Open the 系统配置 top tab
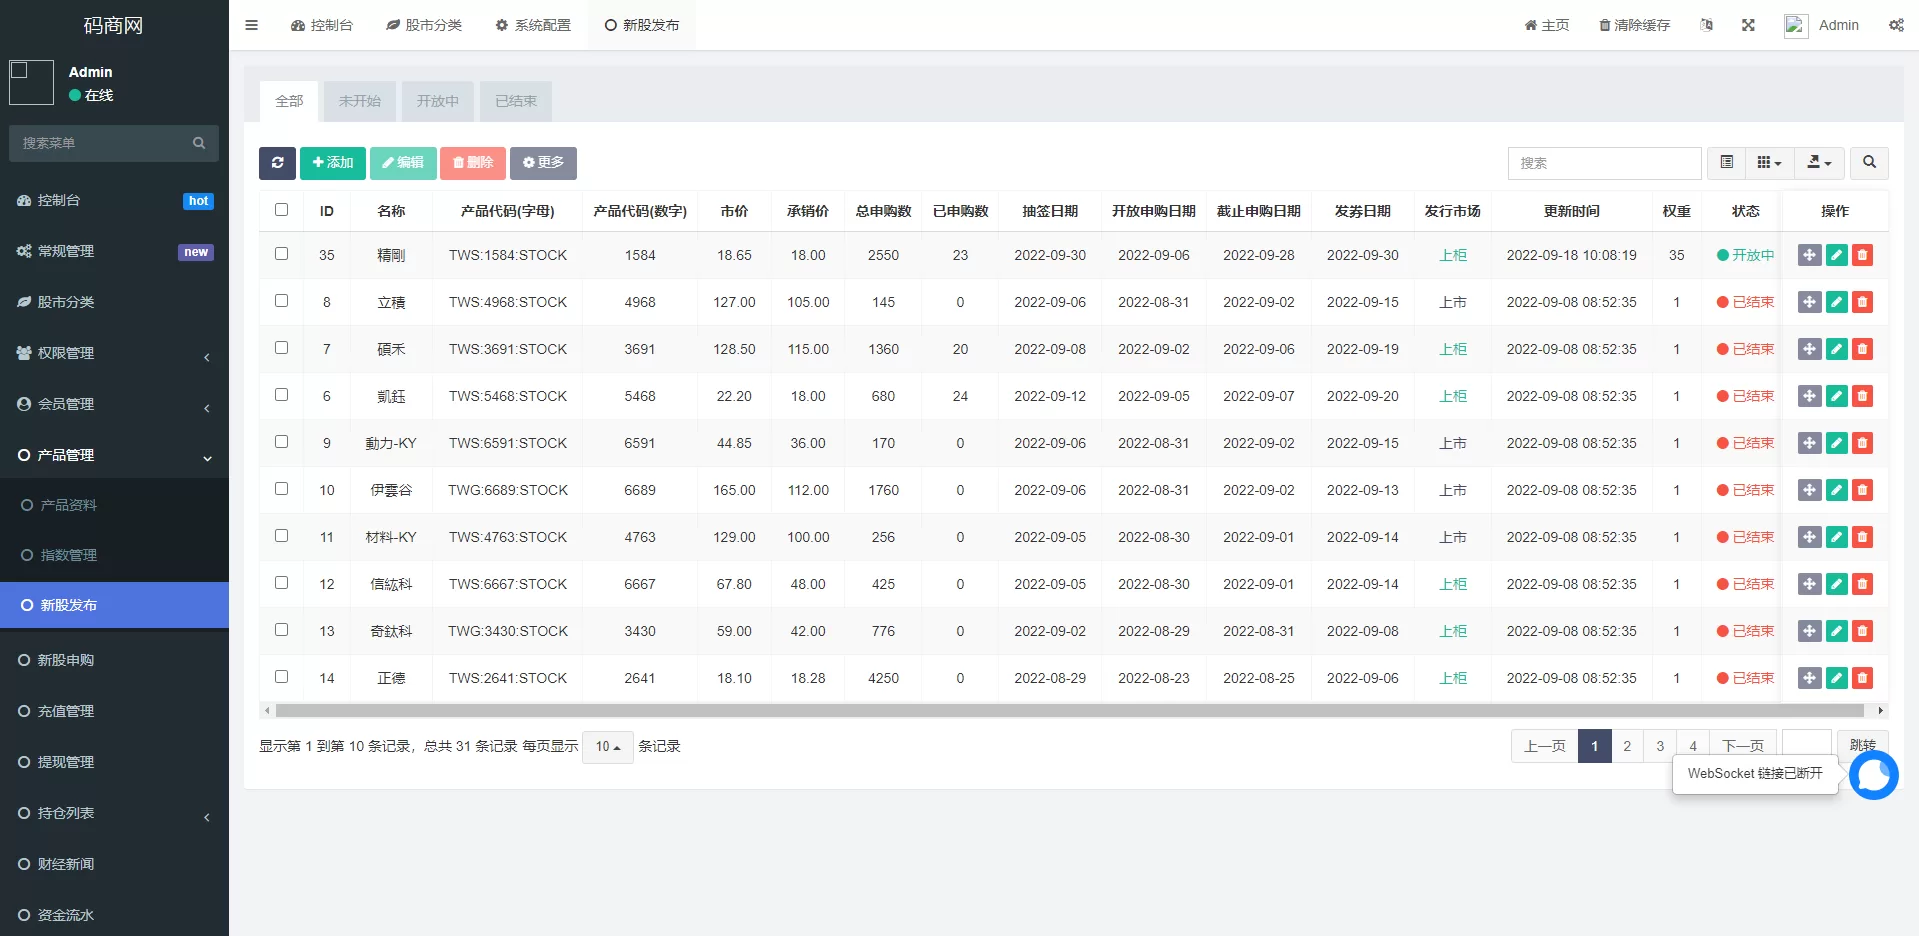1919x936 pixels. (533, 25)
